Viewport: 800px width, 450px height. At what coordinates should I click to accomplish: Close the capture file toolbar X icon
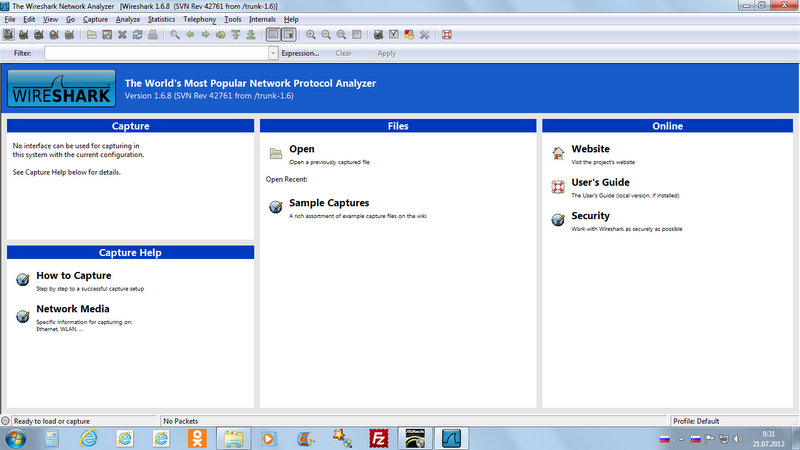pyautogui.click(x=122, y=35)
